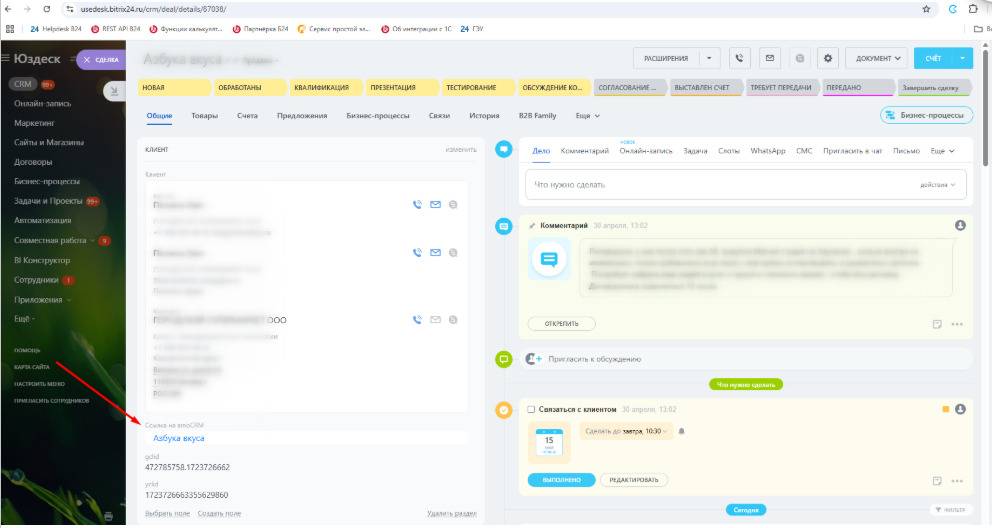This screenshot has width=992, height=528.
Task: Click the Удалить раздел link
Action: [452, 513]
